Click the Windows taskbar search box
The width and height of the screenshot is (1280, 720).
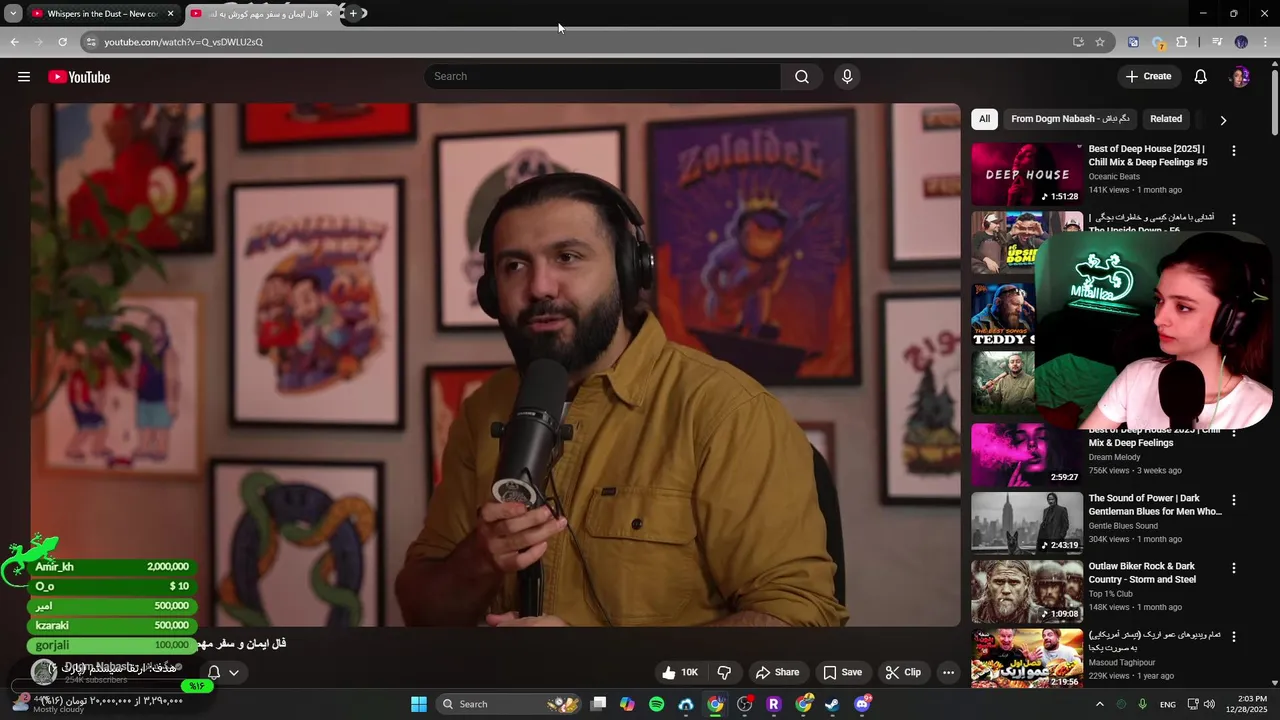click(x=510, y=704)
